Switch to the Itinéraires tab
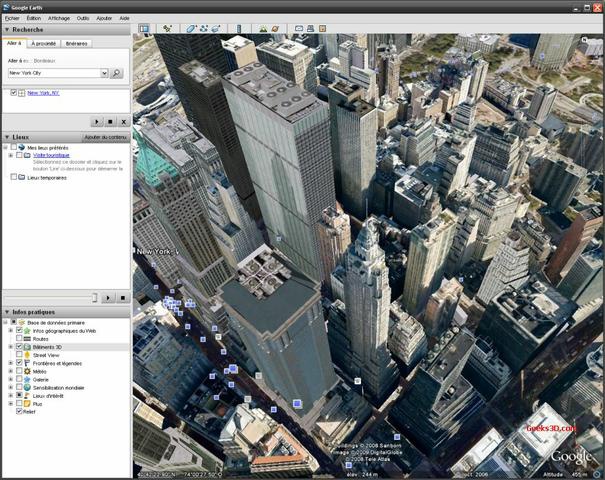 (76, 44)
